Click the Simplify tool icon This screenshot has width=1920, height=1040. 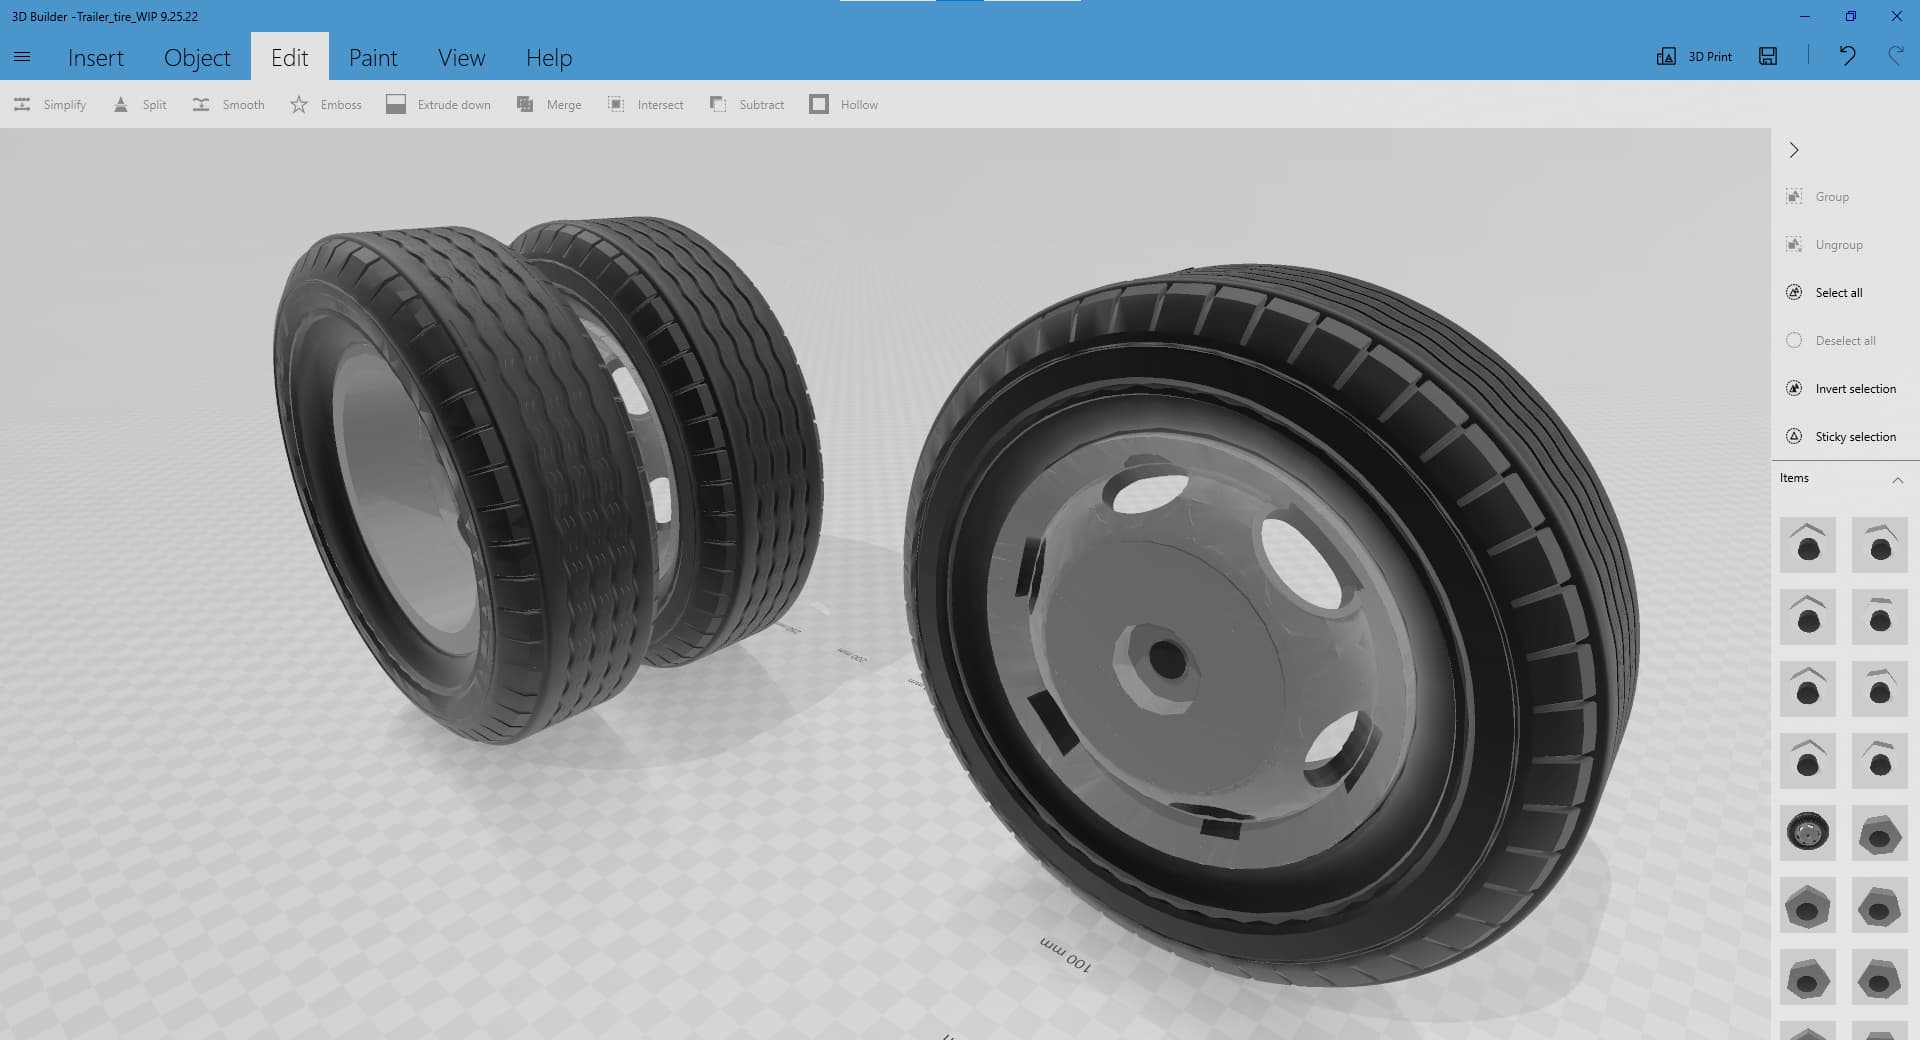coord(22,104)
